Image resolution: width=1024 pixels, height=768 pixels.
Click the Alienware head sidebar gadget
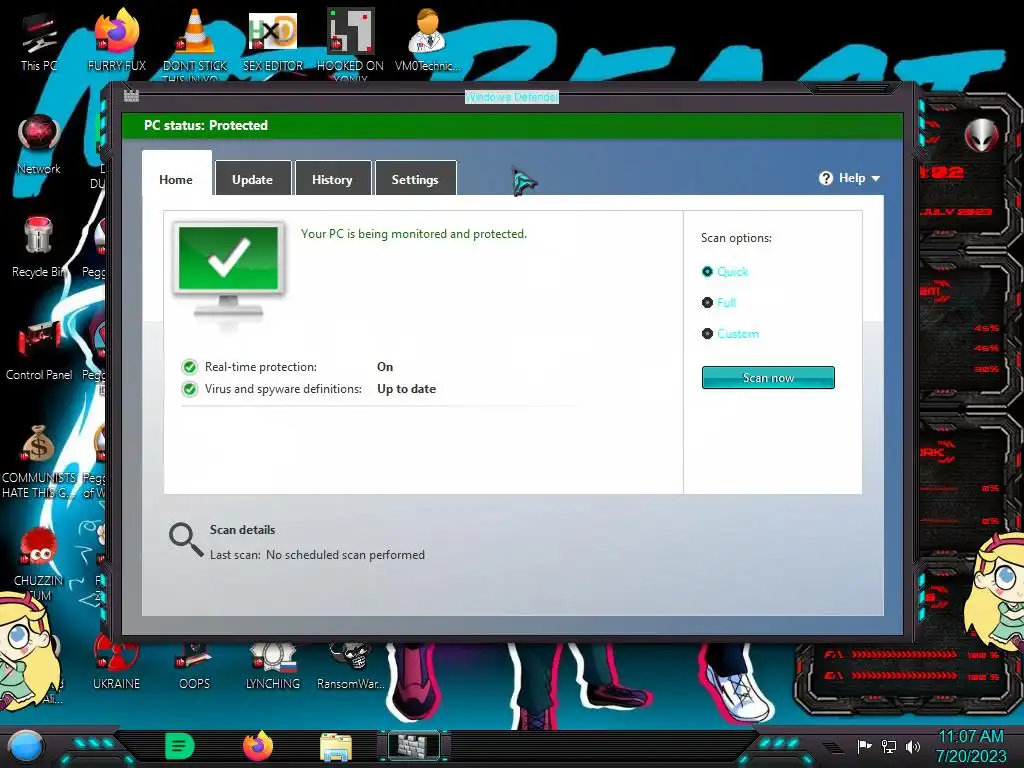pos(981,135)
